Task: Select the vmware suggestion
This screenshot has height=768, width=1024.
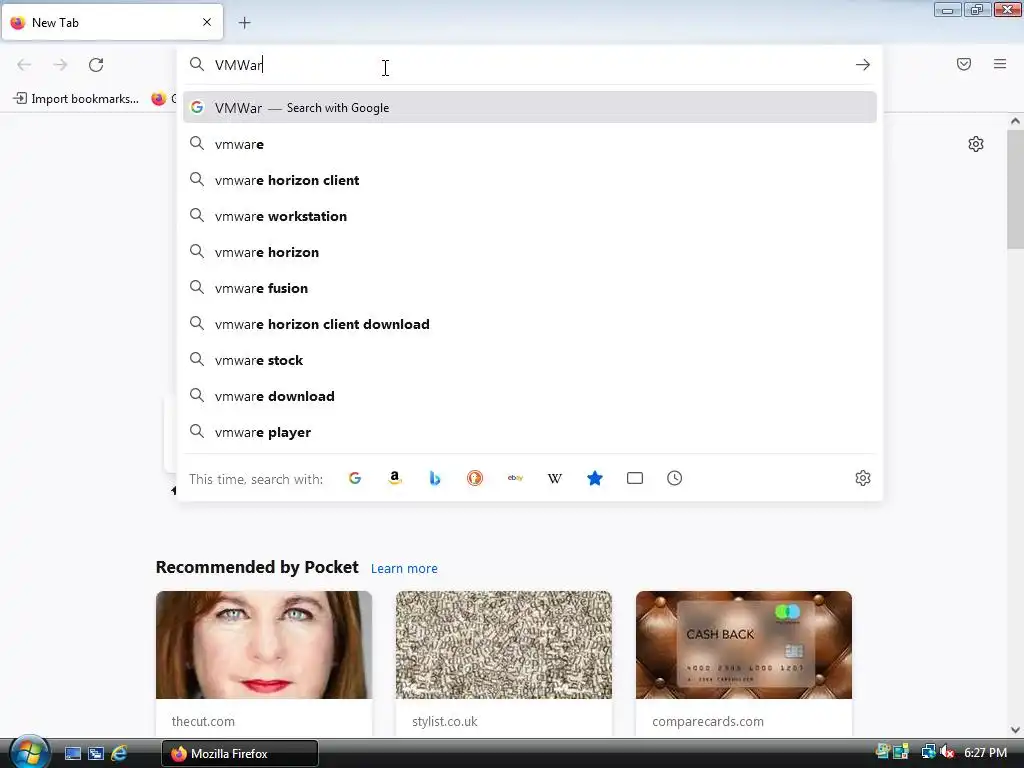Action: tap(530, 144)
